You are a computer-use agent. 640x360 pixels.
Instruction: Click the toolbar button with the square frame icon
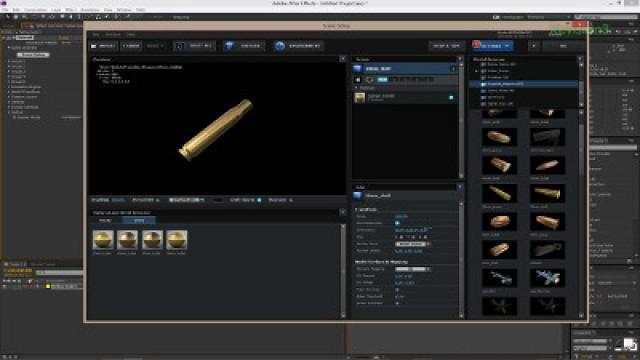point(194,46)
